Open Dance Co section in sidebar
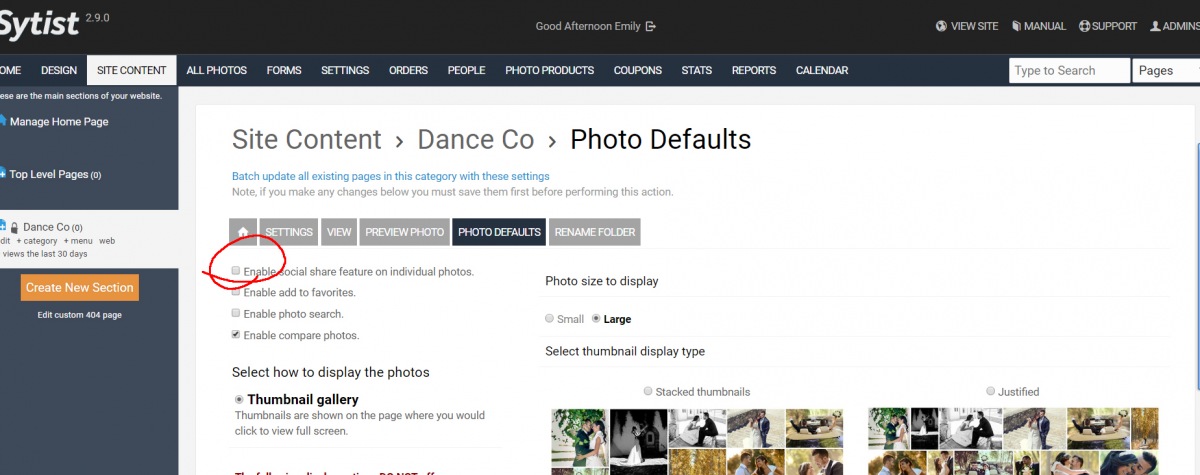Screen dimensions: 1200x475 pyautogui.click(x=46, y=227)
